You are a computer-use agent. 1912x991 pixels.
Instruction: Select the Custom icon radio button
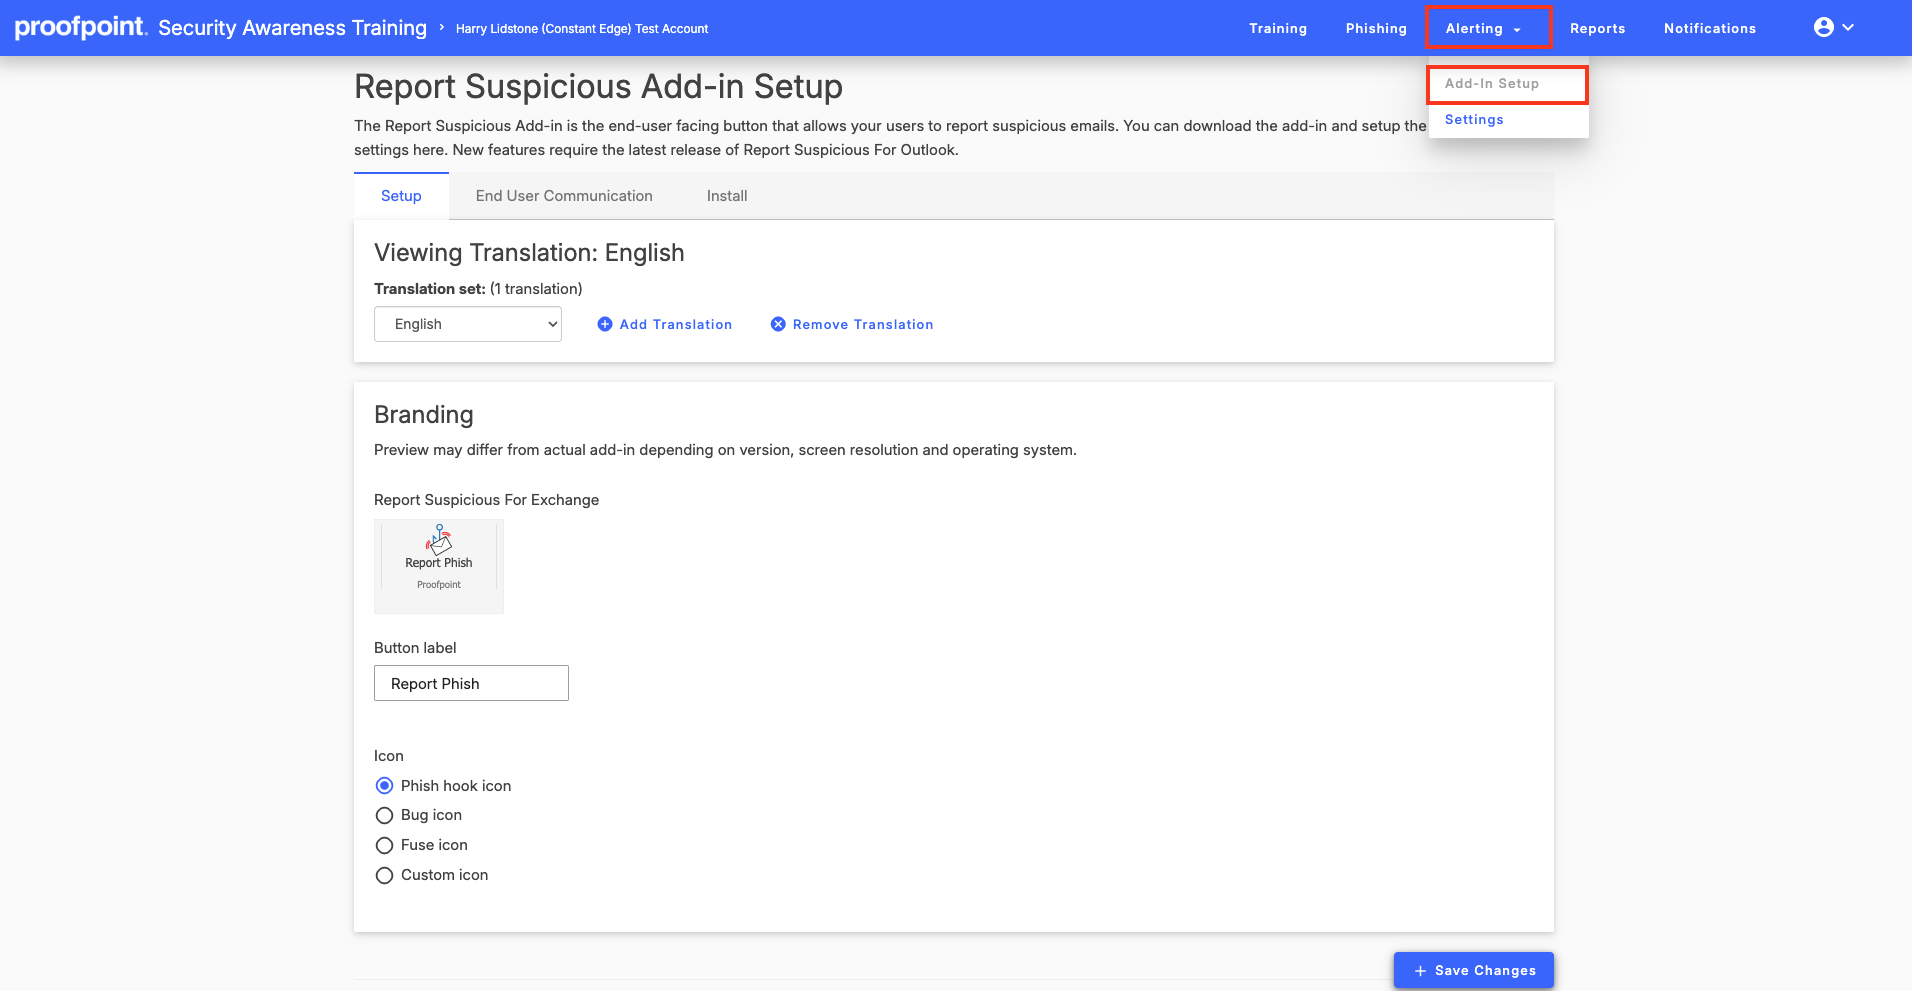(384, 875)
